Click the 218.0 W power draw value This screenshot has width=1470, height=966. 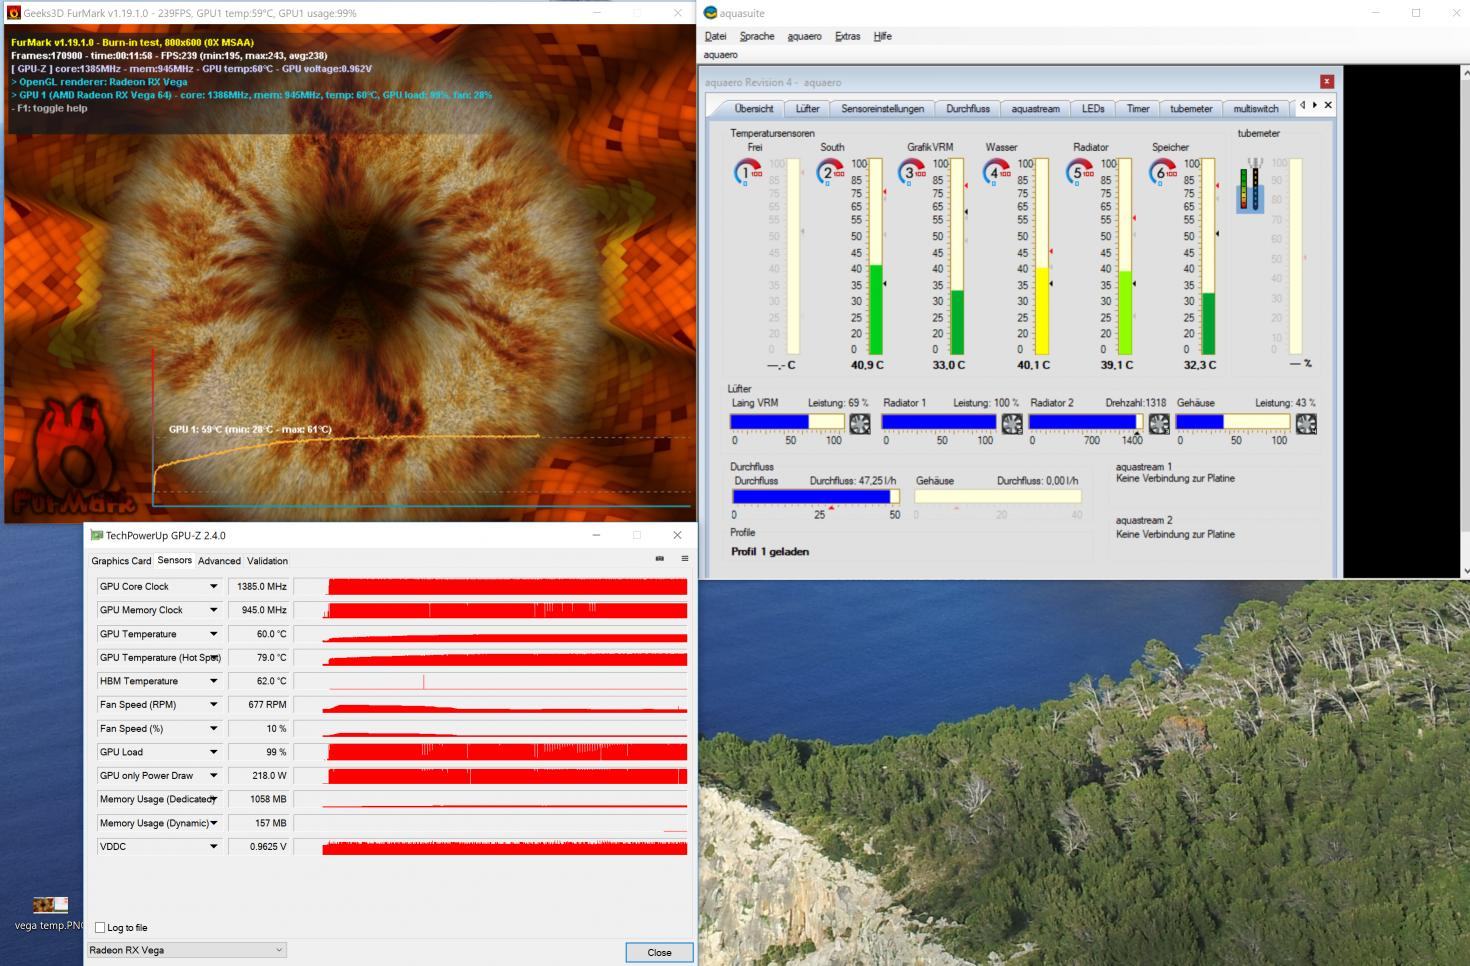click(x=259, y=776)
